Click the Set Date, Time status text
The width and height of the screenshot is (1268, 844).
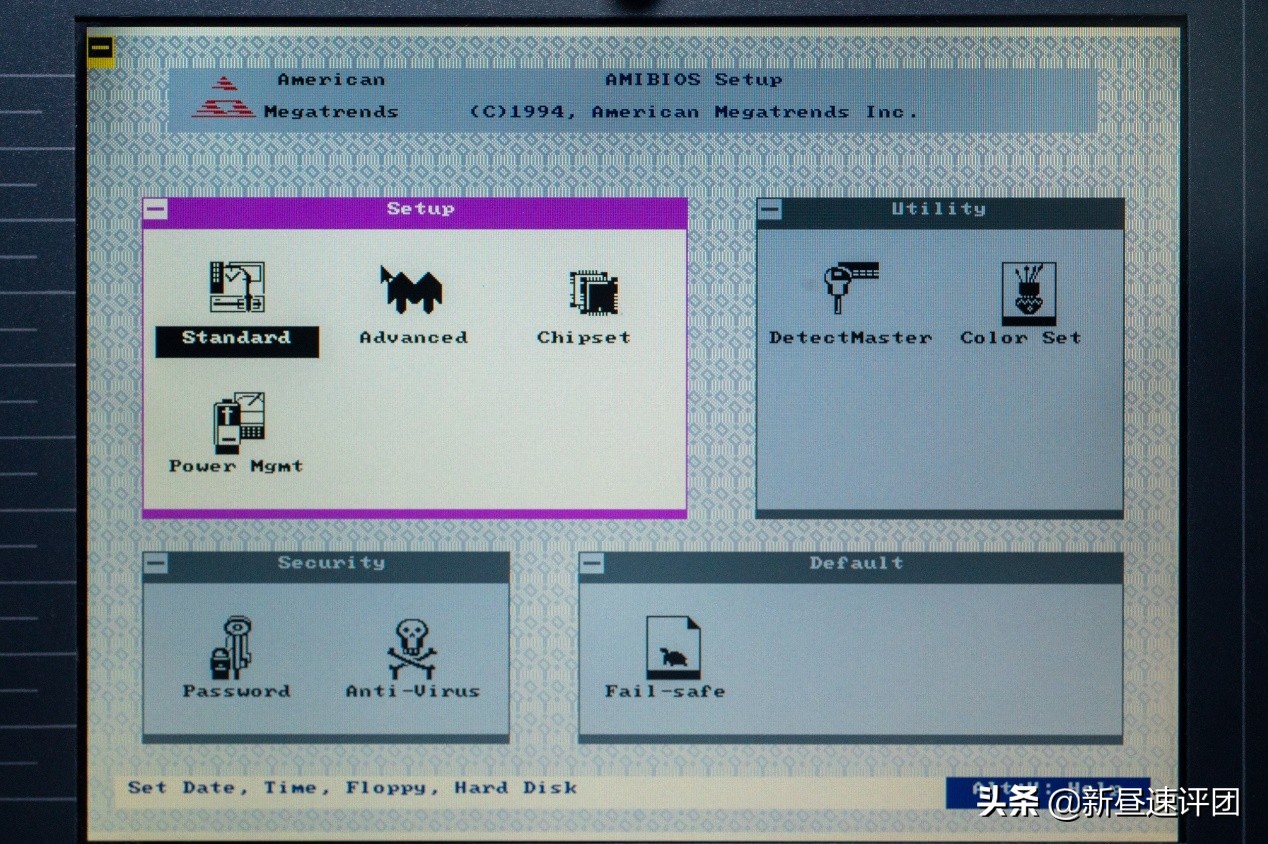click(x=352, y=788)
